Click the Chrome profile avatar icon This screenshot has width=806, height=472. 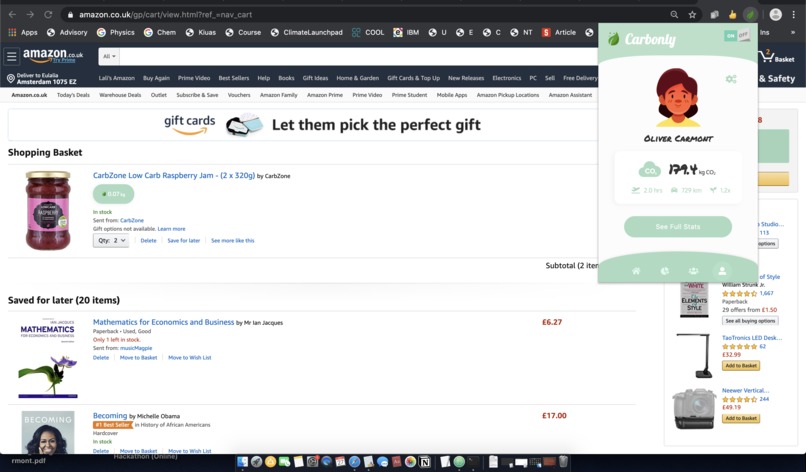[x=775, y=15]
